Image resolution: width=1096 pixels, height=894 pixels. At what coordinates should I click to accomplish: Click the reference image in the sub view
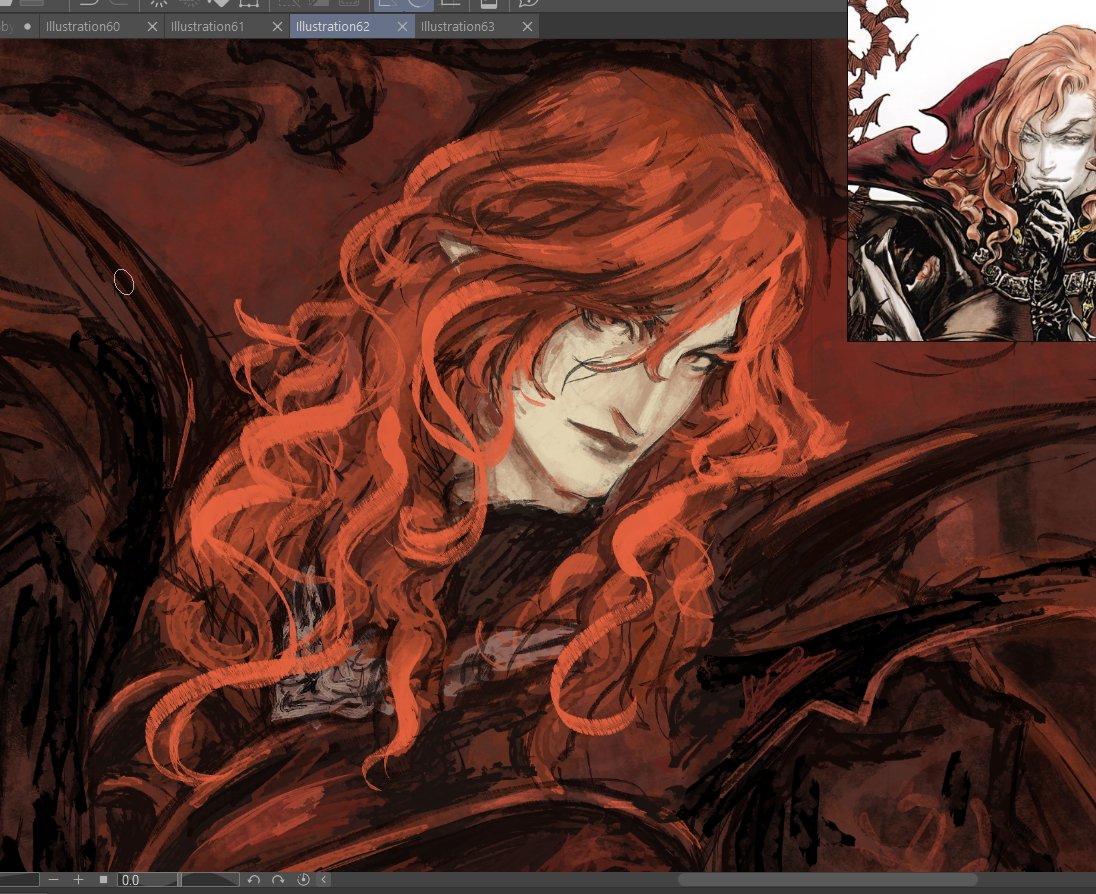tap(972, 171)
